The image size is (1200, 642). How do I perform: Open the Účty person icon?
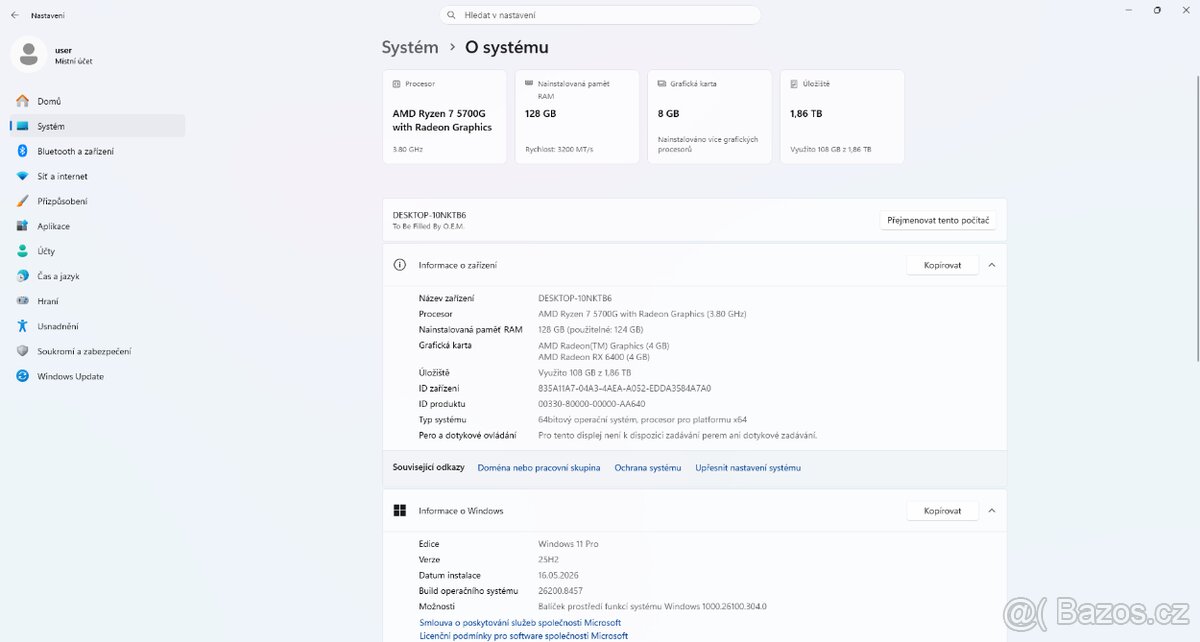tap(22, 251)
